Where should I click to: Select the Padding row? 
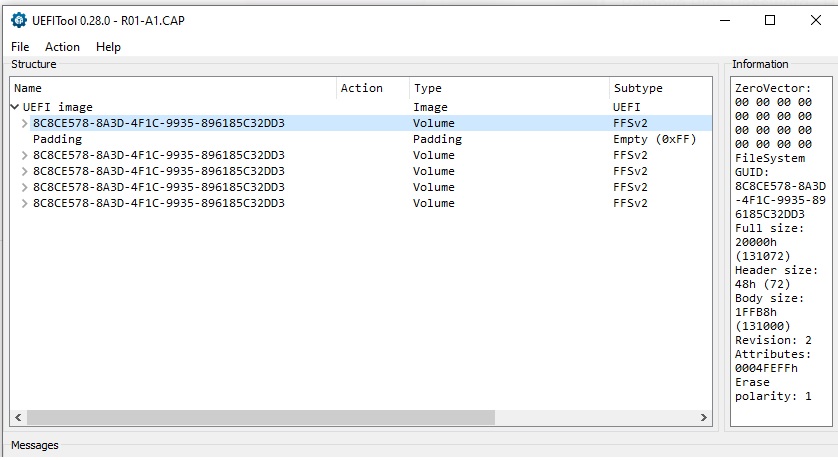pos(58,139)
